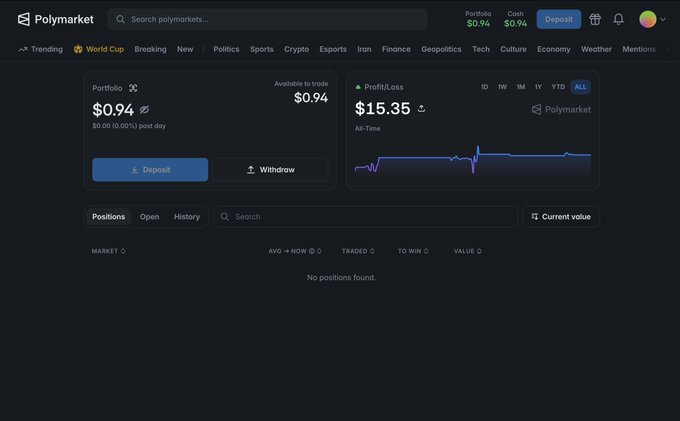Image resolution: width=680 pixels, height=421 pixels.
Task: Click the search magnifier icon in header
Action: (x=120, y=20)
